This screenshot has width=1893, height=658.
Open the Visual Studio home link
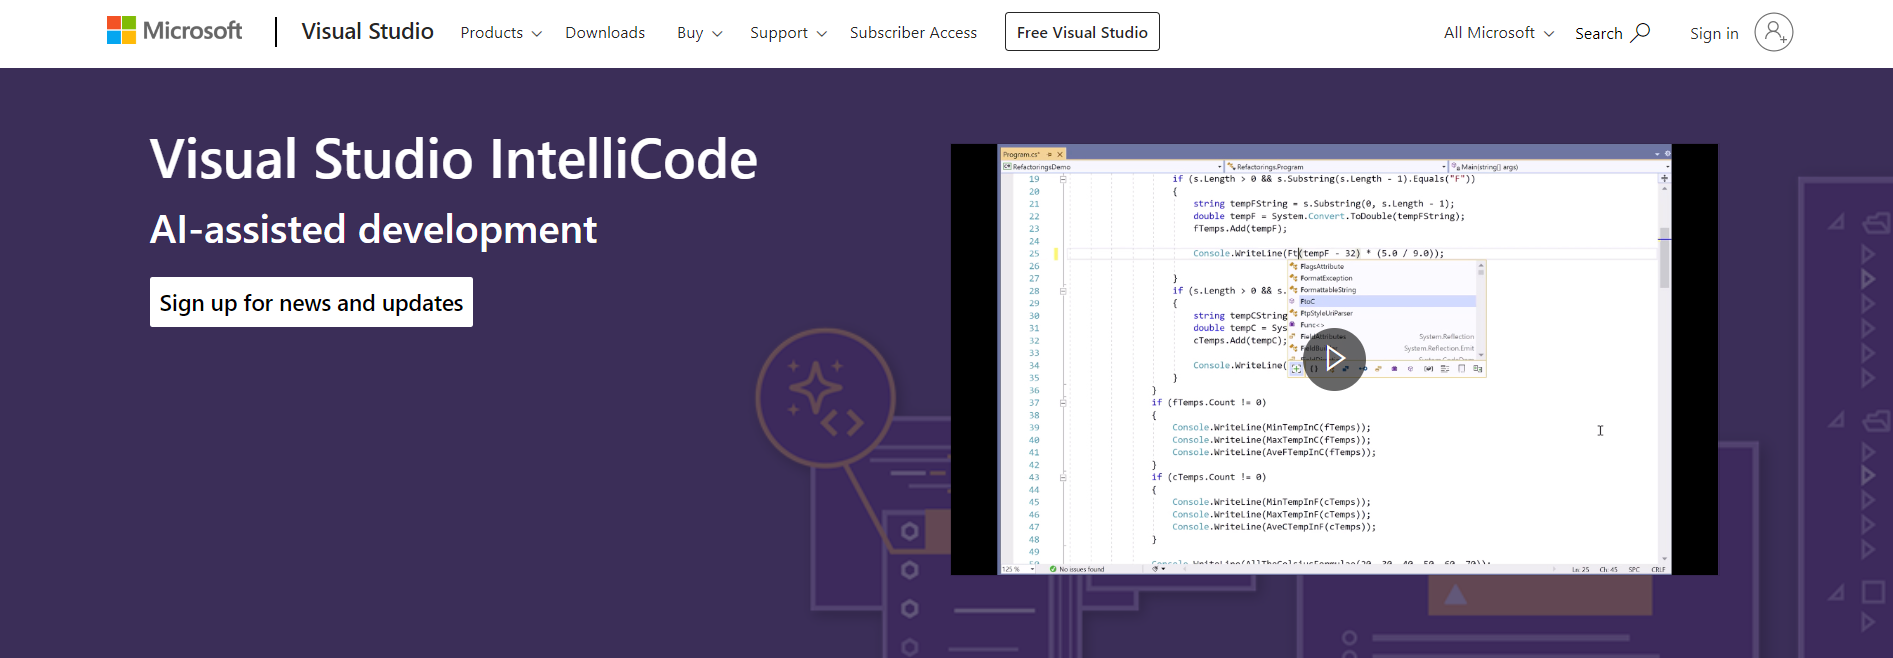tap(367, 32)
